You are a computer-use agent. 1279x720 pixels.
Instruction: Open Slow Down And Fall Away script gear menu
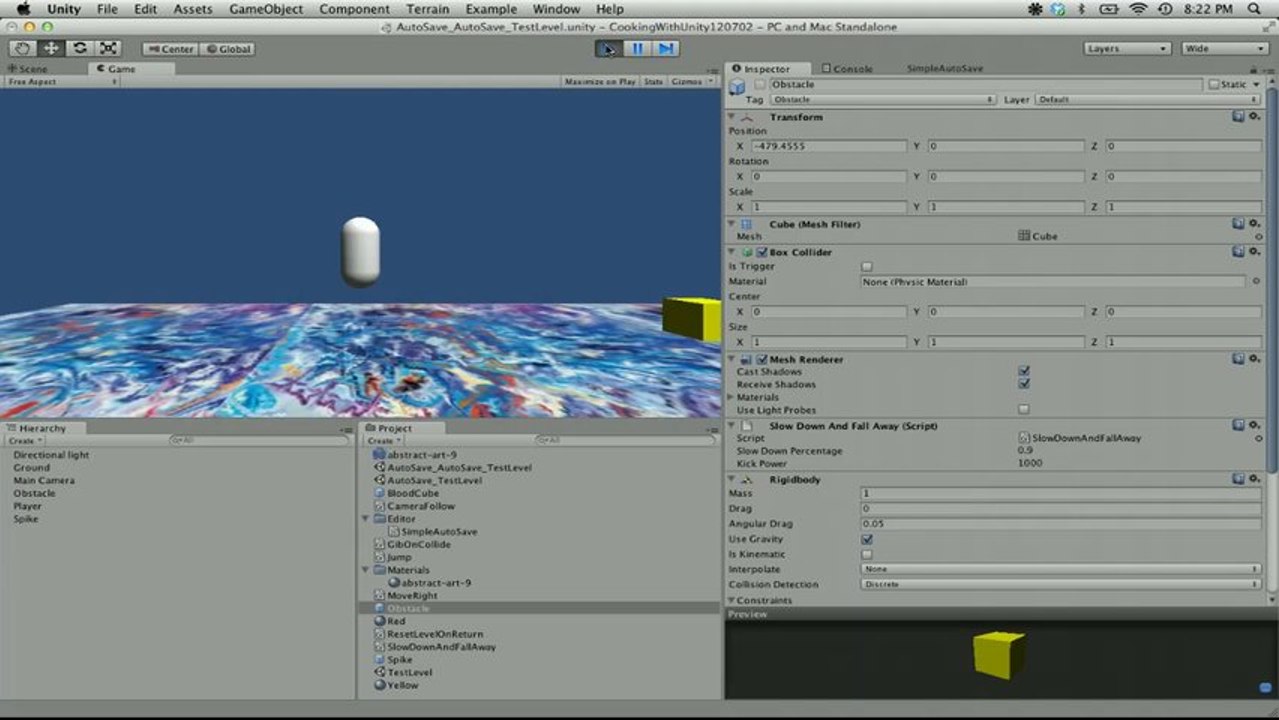[1253, 426]
